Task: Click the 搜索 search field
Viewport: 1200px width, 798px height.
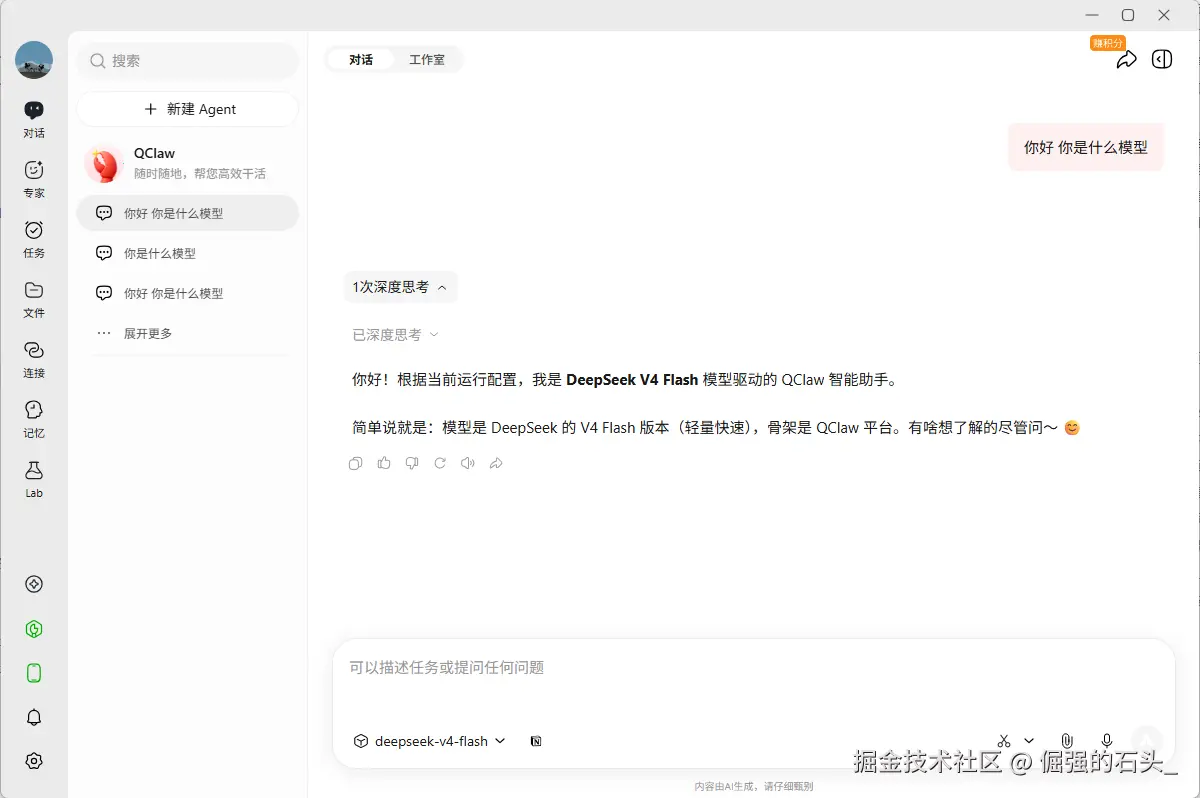Action: [x=188, y=61]
